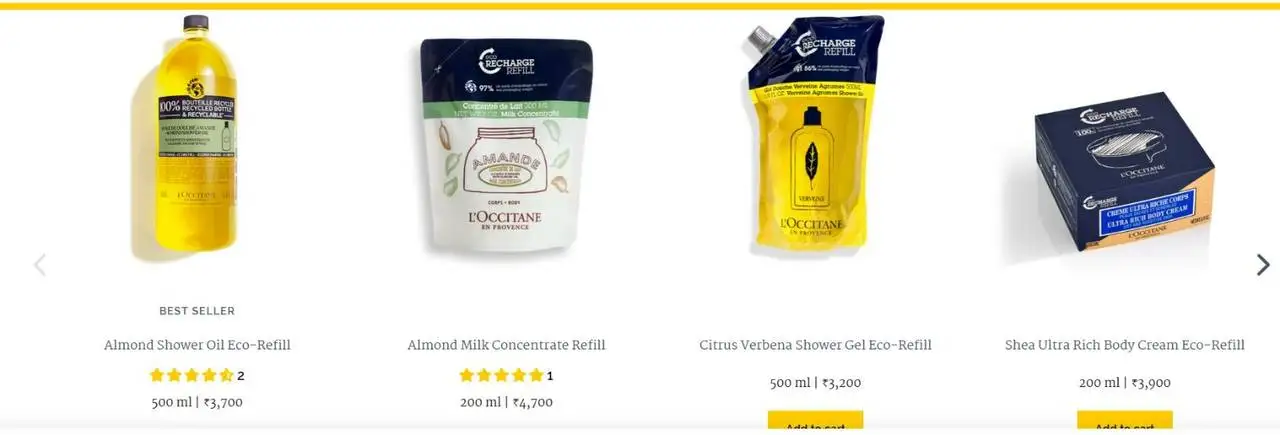Open the Almond Shower Oil bottle image

197,136
